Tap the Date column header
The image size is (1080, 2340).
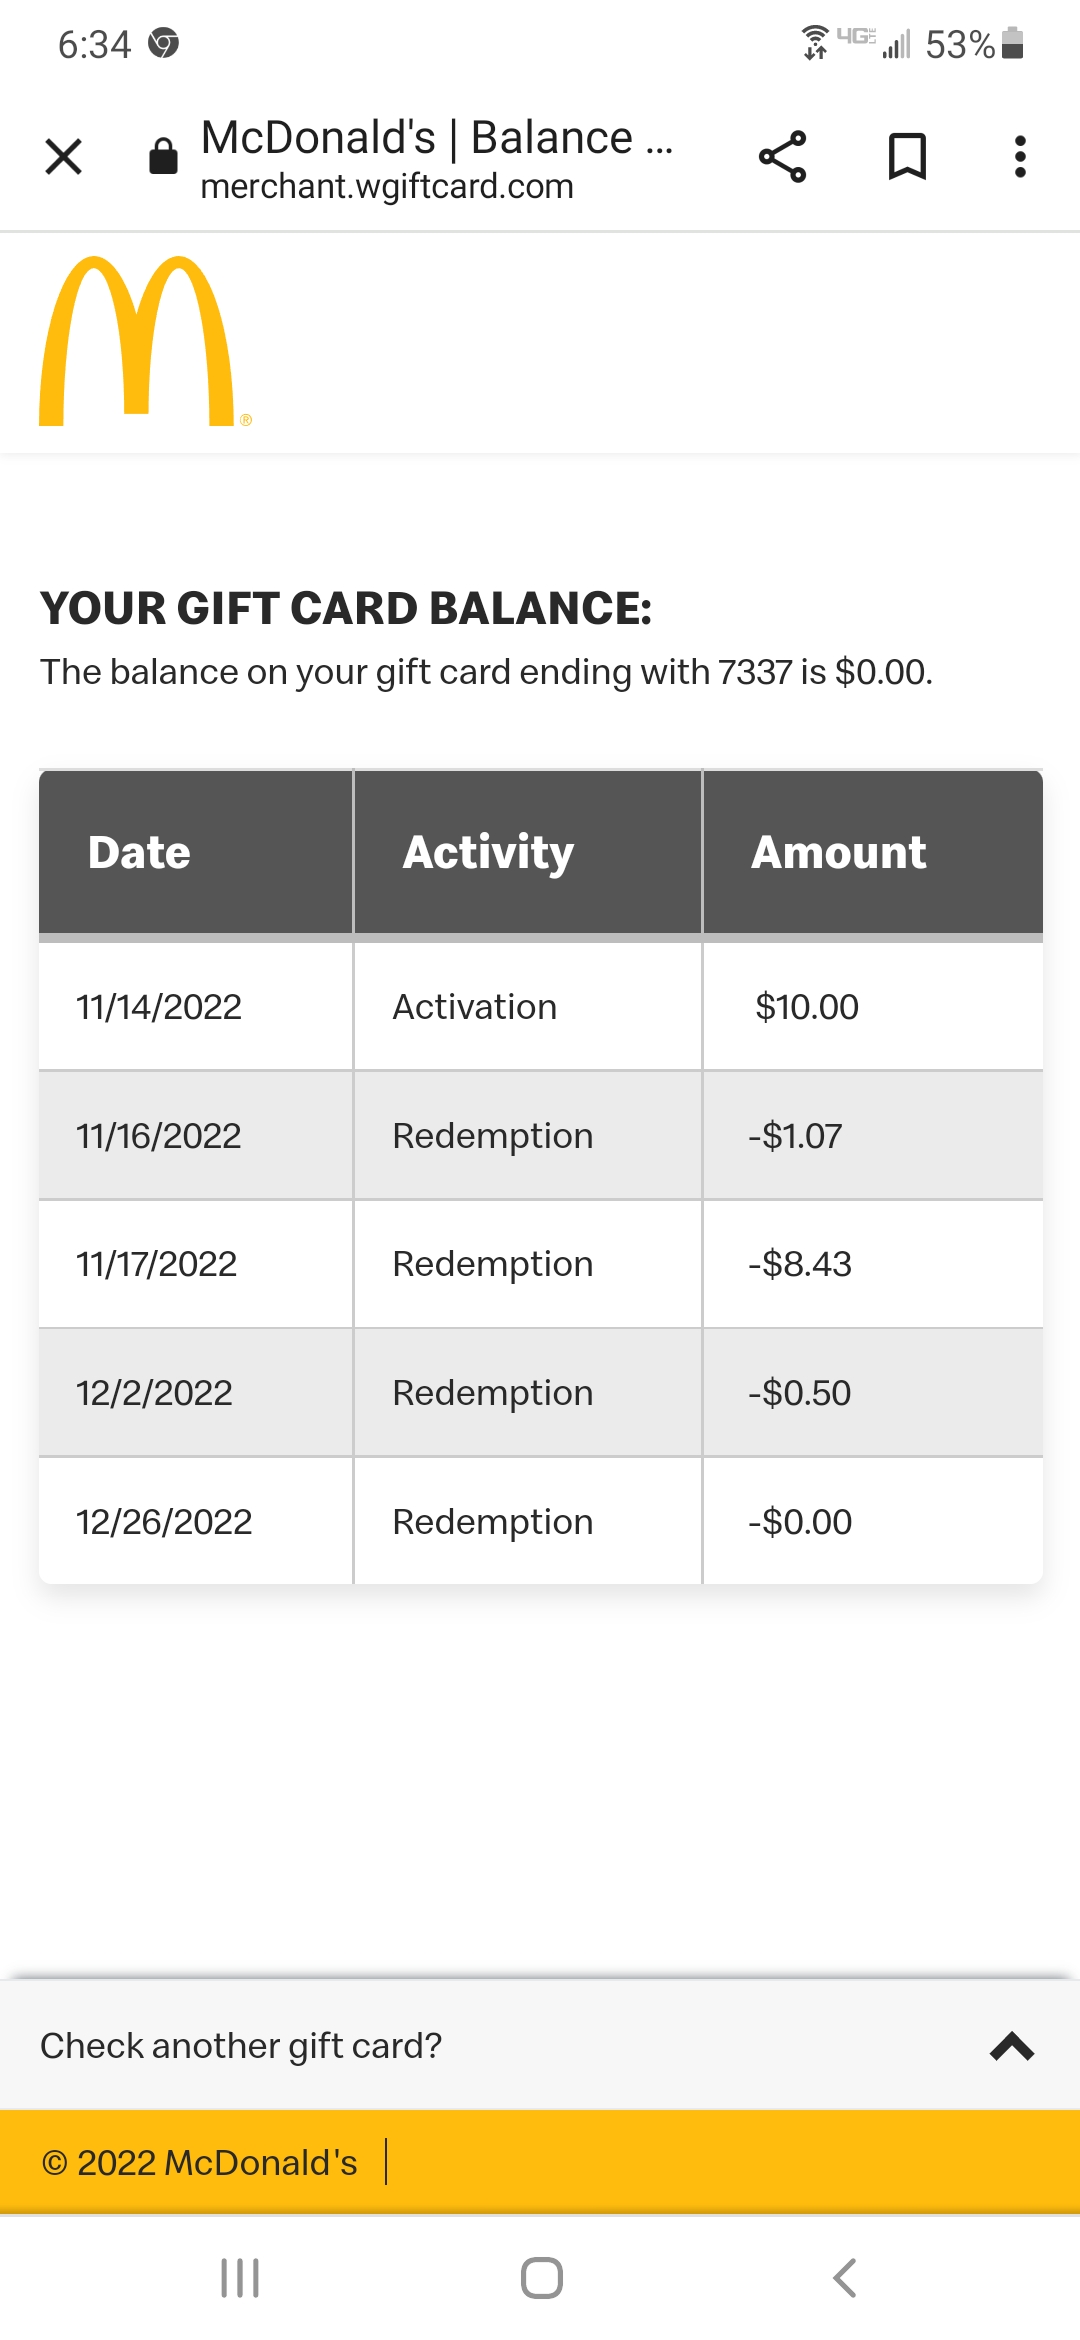139,853
